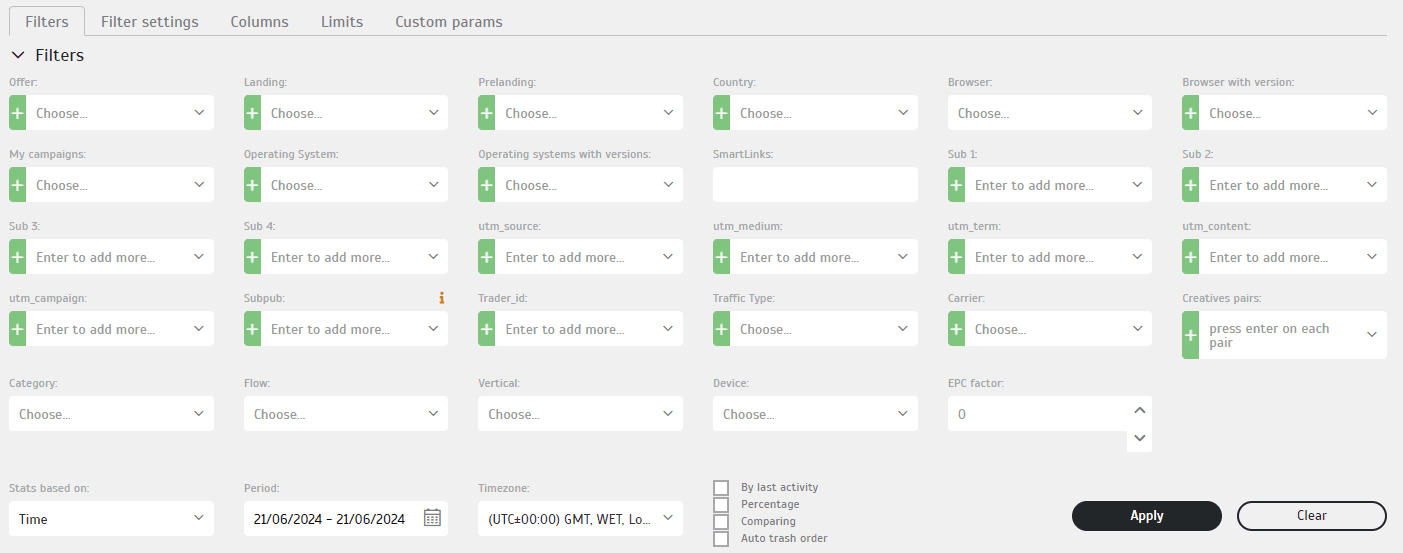Click the plus icon next to utm_source
This screenshot has height=553, width=1403.
(x=487, y=257)
